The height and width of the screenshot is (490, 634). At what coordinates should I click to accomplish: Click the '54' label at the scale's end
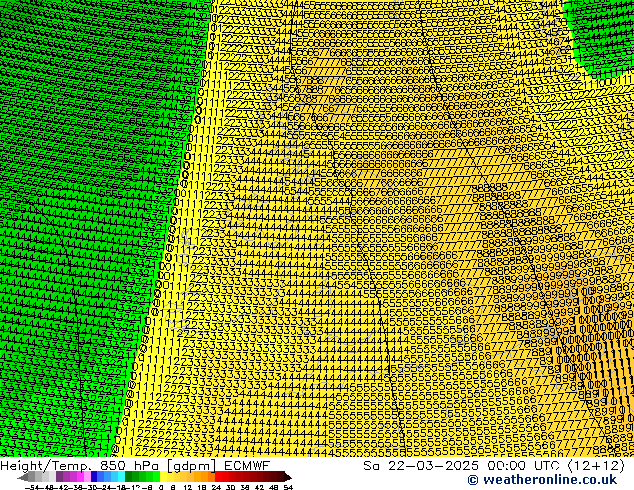click(x=288, y=487)
